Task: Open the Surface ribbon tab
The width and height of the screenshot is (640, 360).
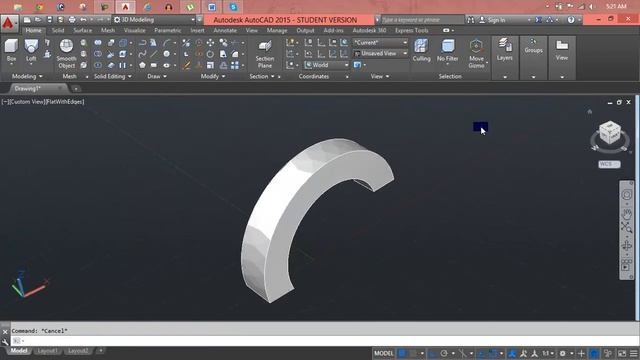Action: [82, 30]
